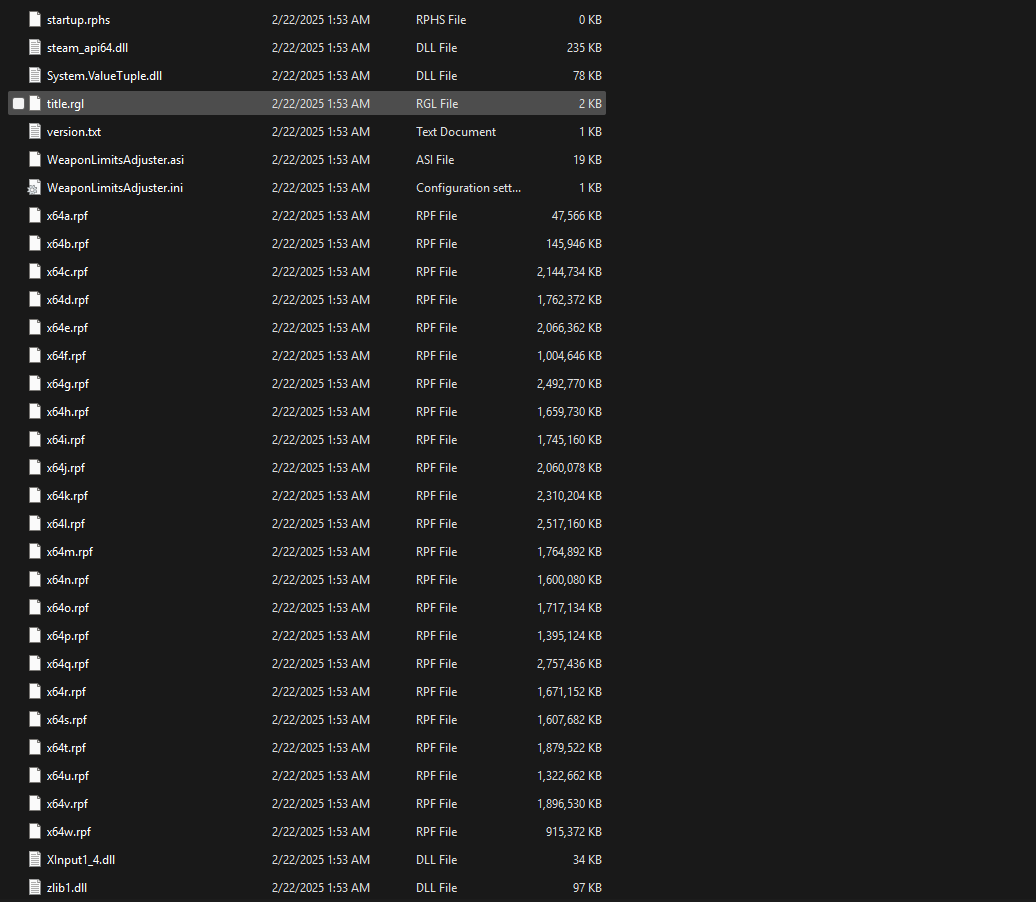Screen dimensions: 1036x902
Task: Click the WeaponLimitsAdjuster.asi file icon
Action: coord(35,160)
